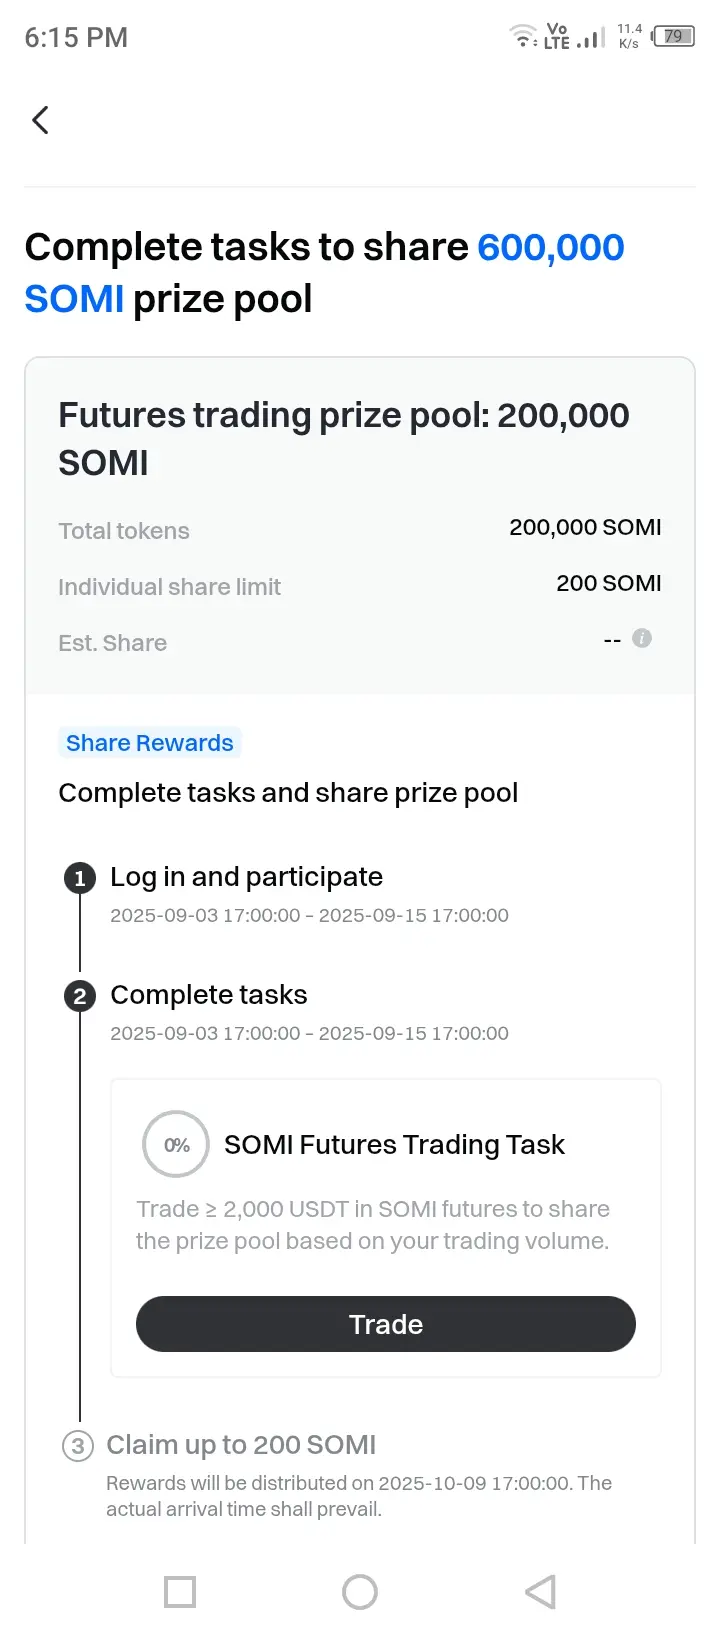
Task: Select the Share Rewards tag
Action: pos(150,743)
